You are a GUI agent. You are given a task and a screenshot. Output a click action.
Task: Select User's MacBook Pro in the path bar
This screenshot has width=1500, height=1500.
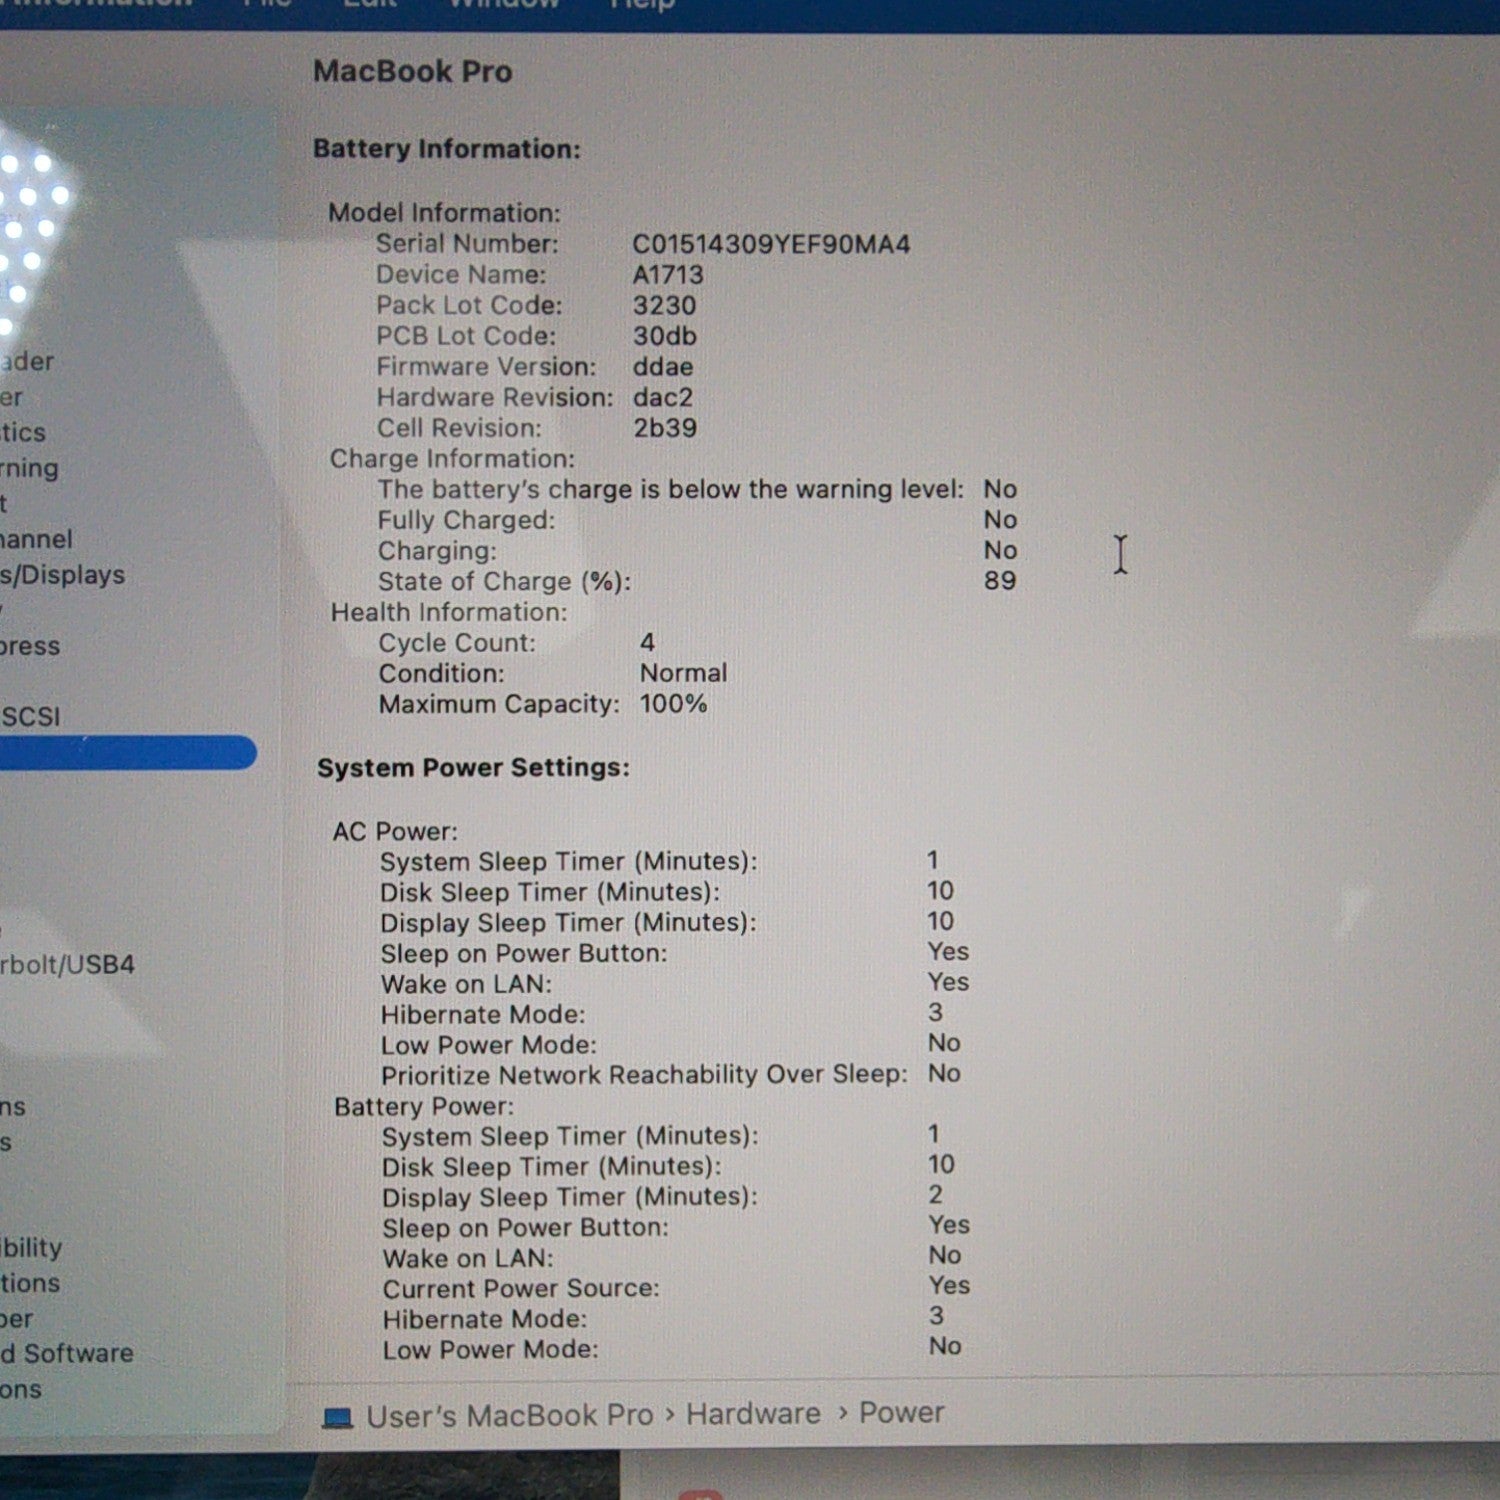510,1416
